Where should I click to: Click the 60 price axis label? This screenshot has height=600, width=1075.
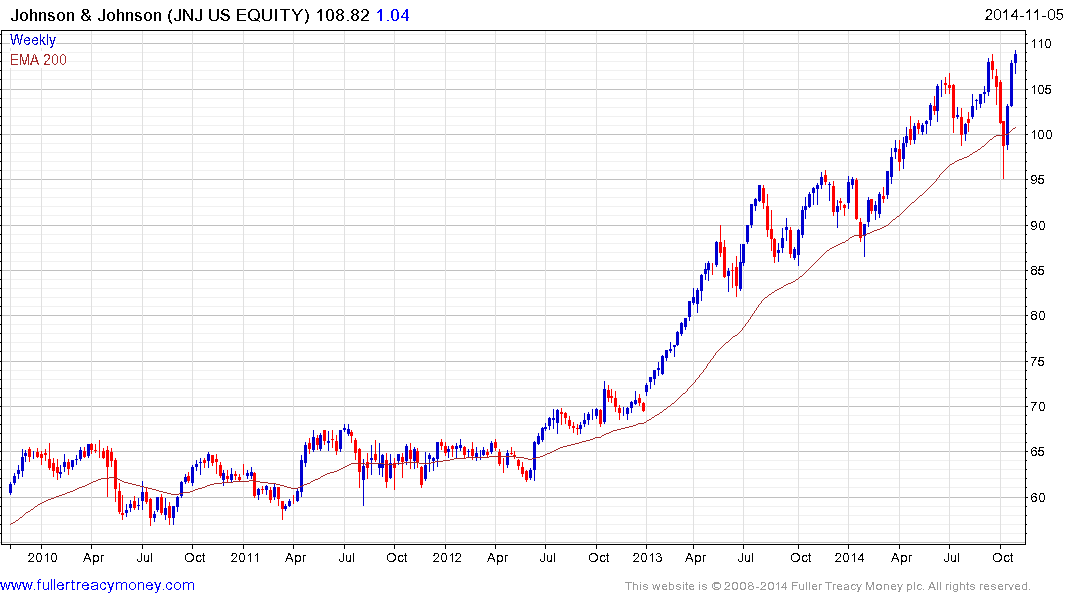[1038, 498]
